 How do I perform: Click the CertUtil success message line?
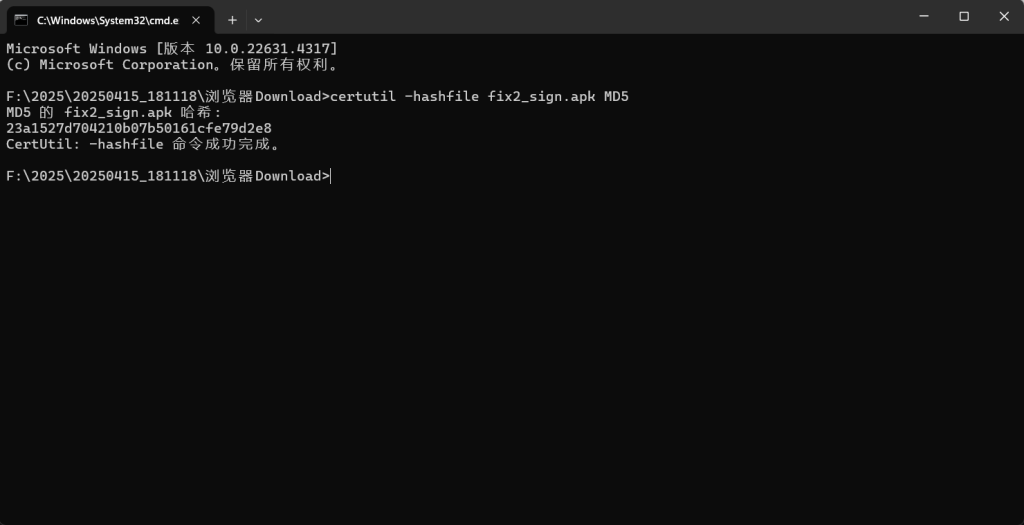click(x=143, y=144)
